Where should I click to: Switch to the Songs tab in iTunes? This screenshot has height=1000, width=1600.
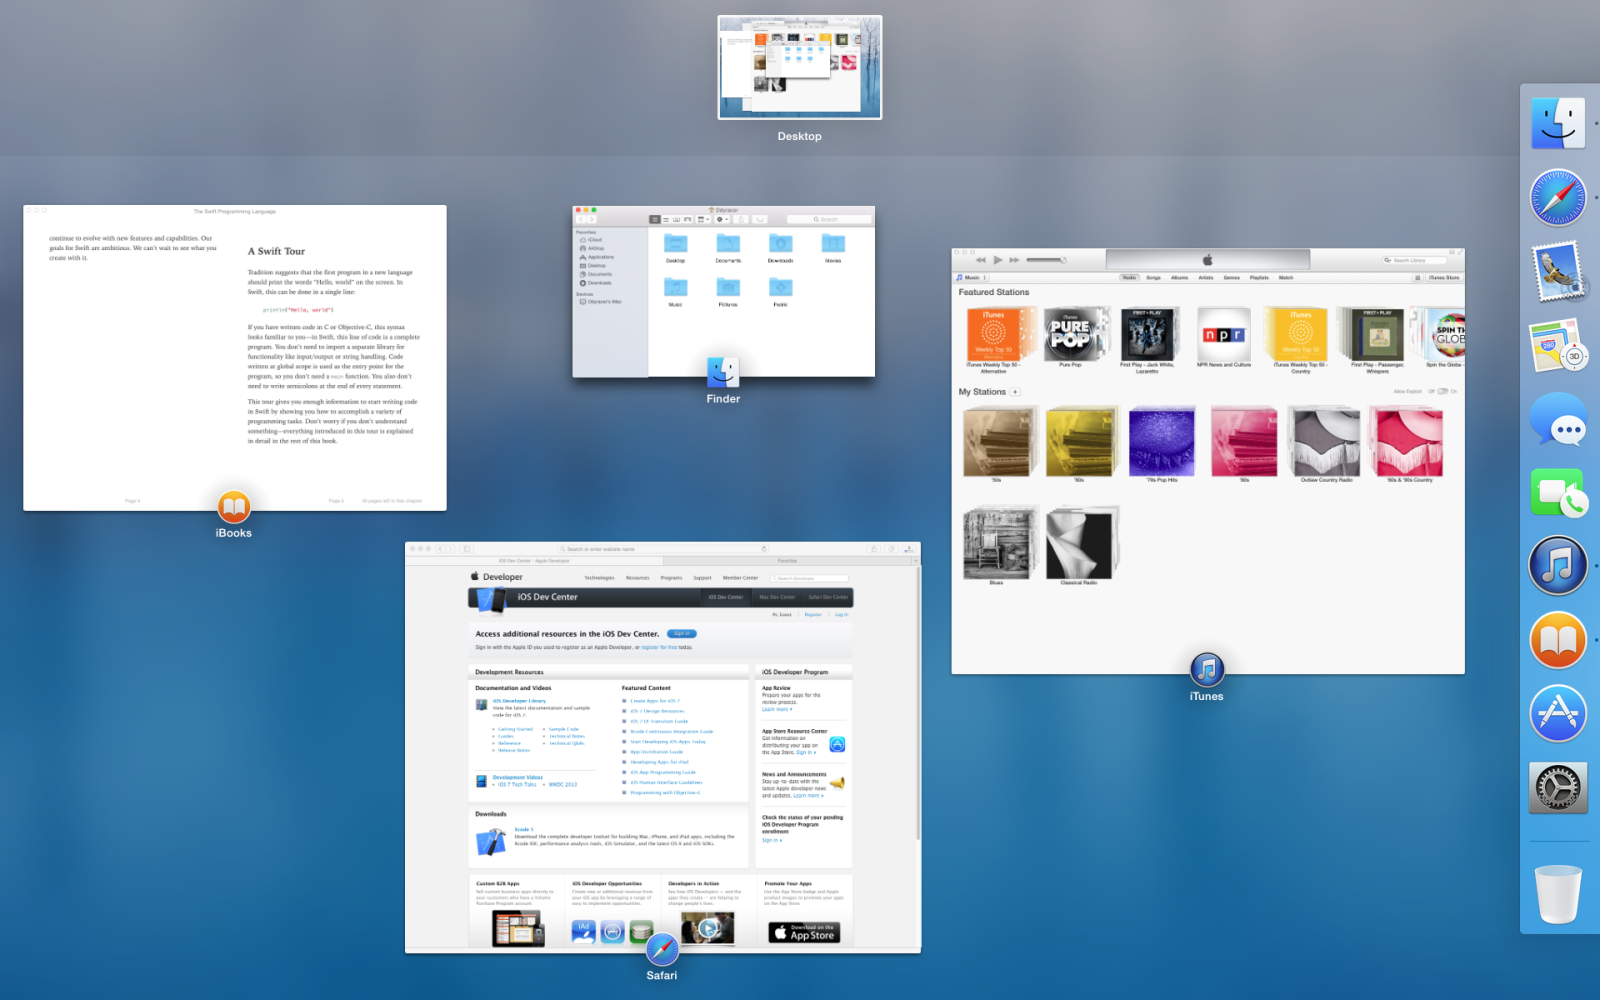click(x=1153, y=278)
